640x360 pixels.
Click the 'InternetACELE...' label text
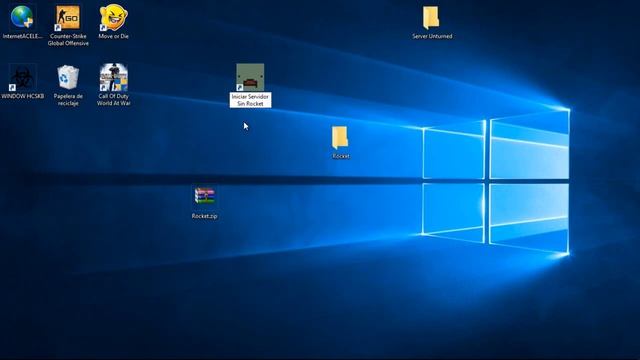(22, 36)
